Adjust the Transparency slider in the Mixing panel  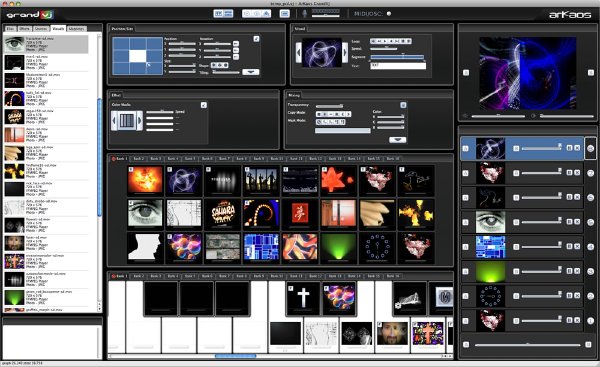tap(329, 106)
